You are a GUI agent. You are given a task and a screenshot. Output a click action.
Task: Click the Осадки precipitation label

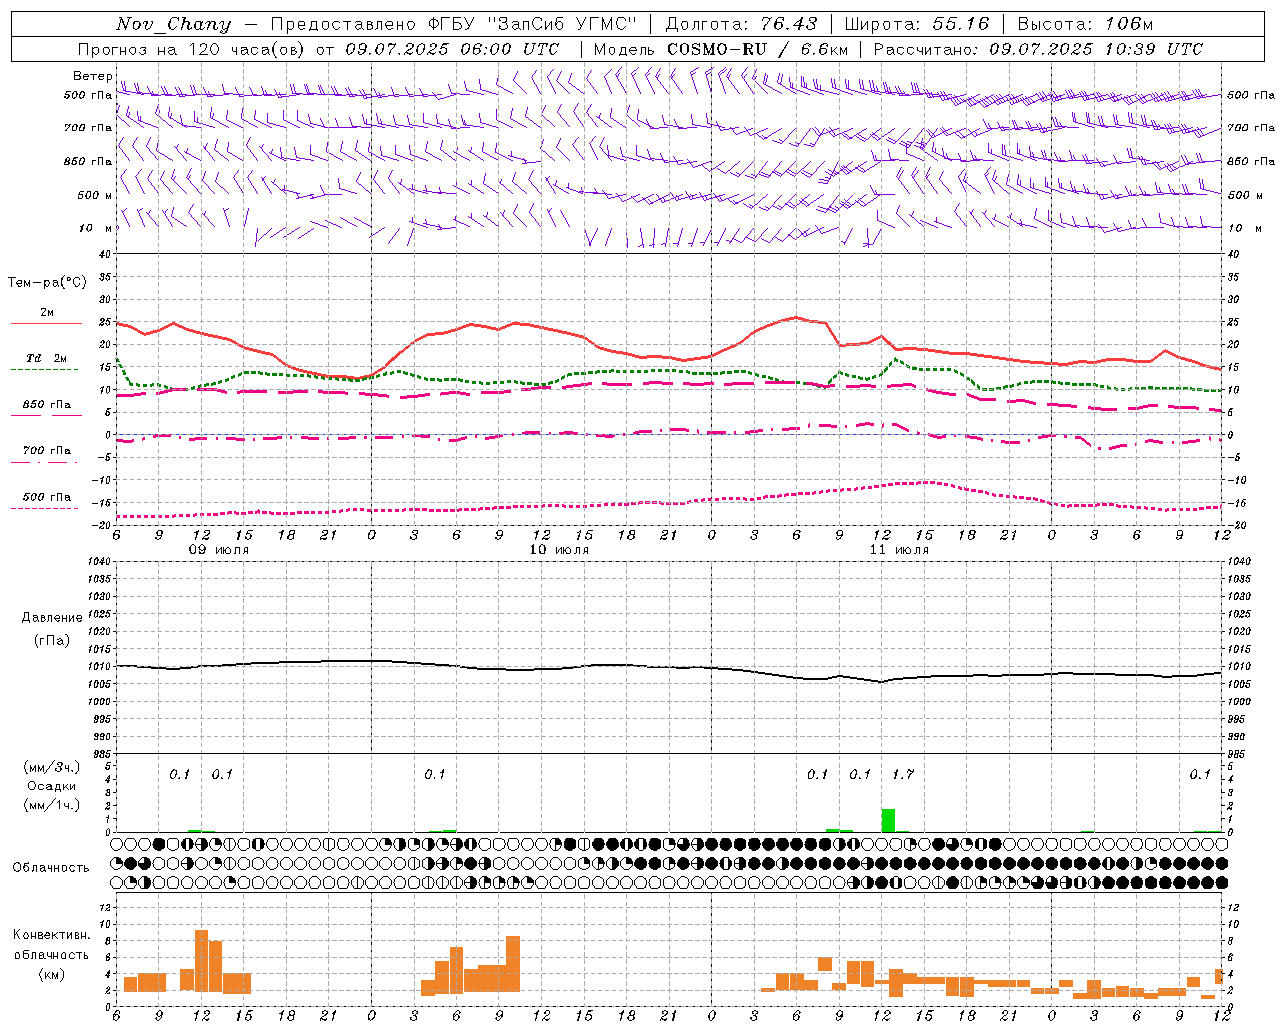click(x=51, y=786)
